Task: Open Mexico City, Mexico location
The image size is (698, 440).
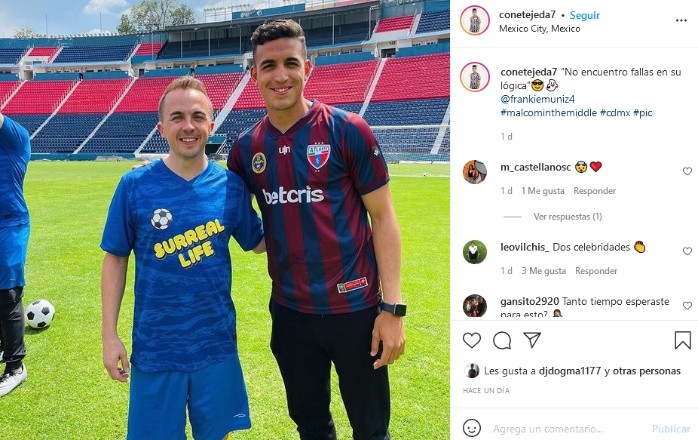Action: click(540, 29)
